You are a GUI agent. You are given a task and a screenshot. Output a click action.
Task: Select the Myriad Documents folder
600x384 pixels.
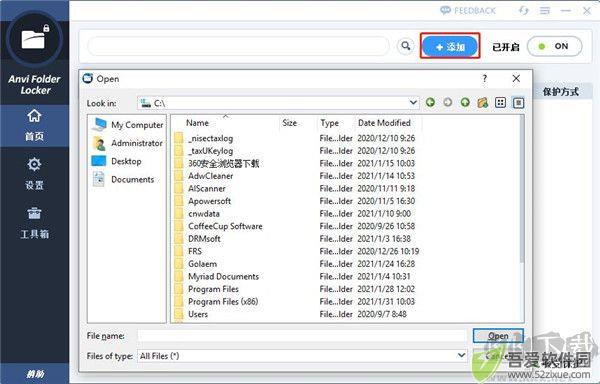[x=223, y=277]
